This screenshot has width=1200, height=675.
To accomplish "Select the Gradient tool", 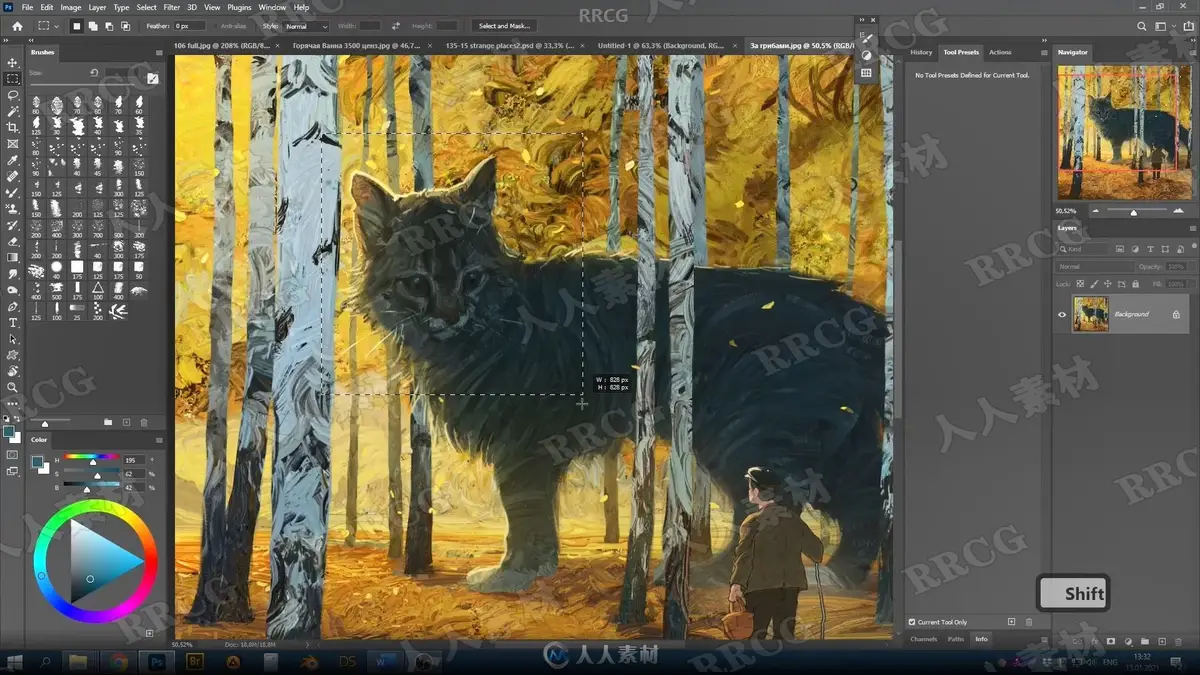I will 13,257.
